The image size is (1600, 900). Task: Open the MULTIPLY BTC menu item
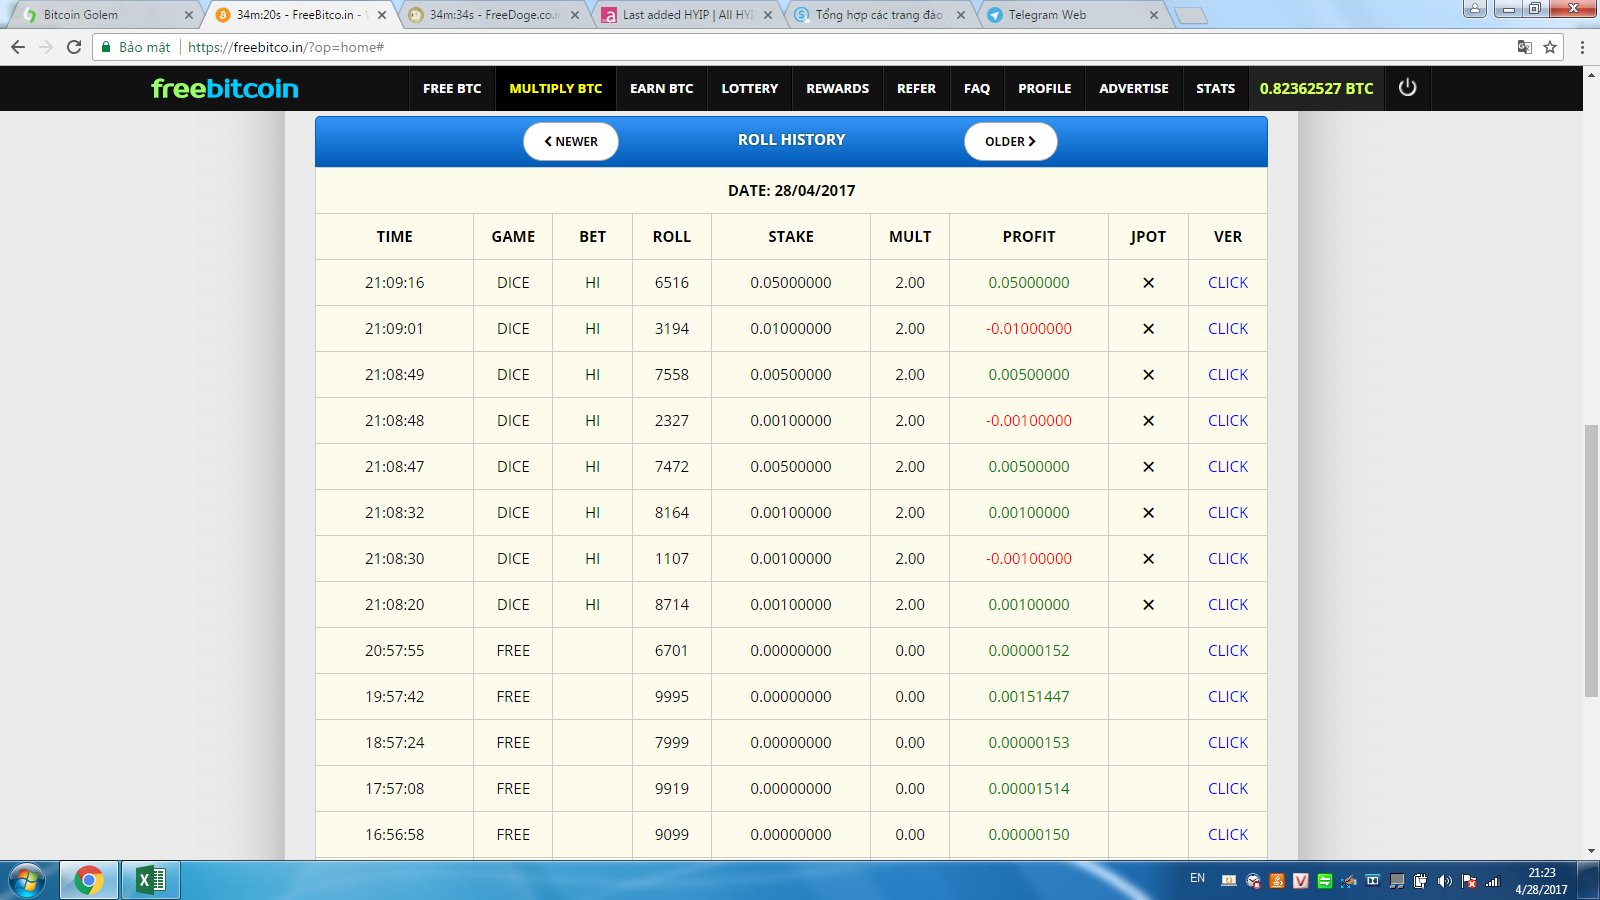point(555,89)
